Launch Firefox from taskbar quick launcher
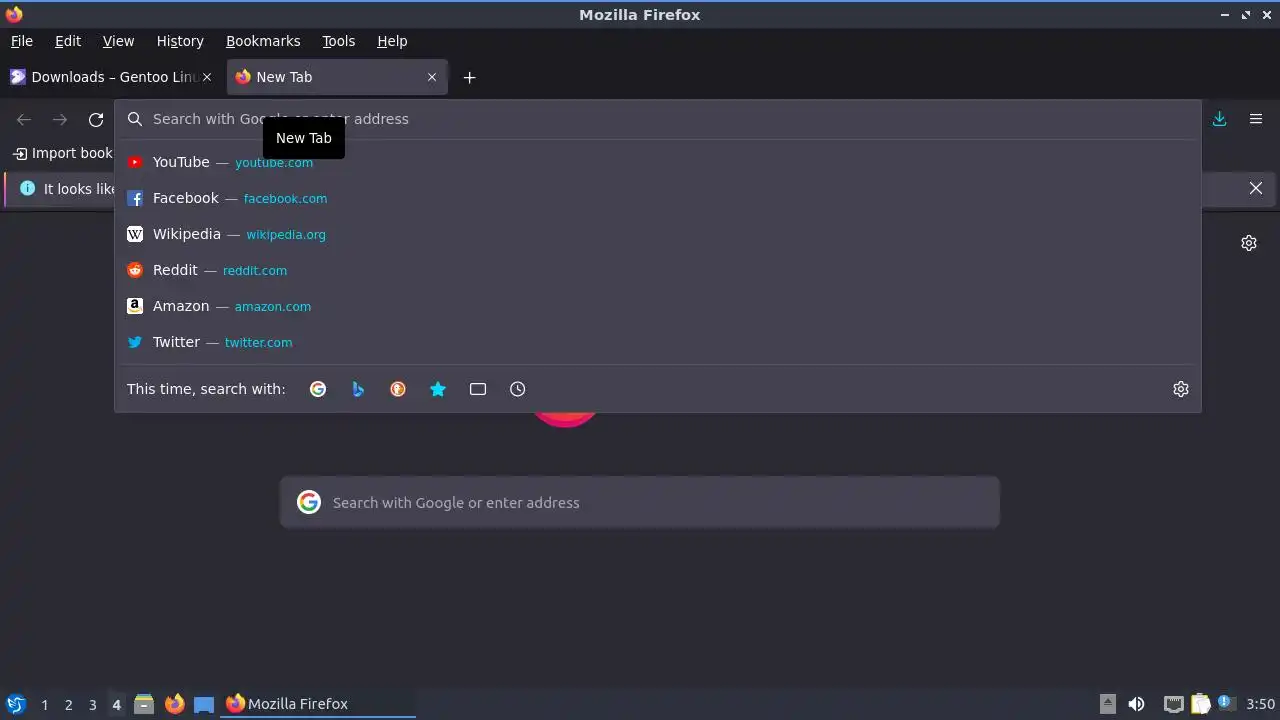This screenshot has height=720, width=1280. [x=175, y=704]
